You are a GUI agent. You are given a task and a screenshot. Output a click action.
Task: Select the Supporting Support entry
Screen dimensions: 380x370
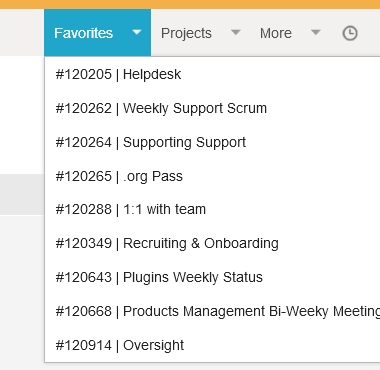pos(212,142)
